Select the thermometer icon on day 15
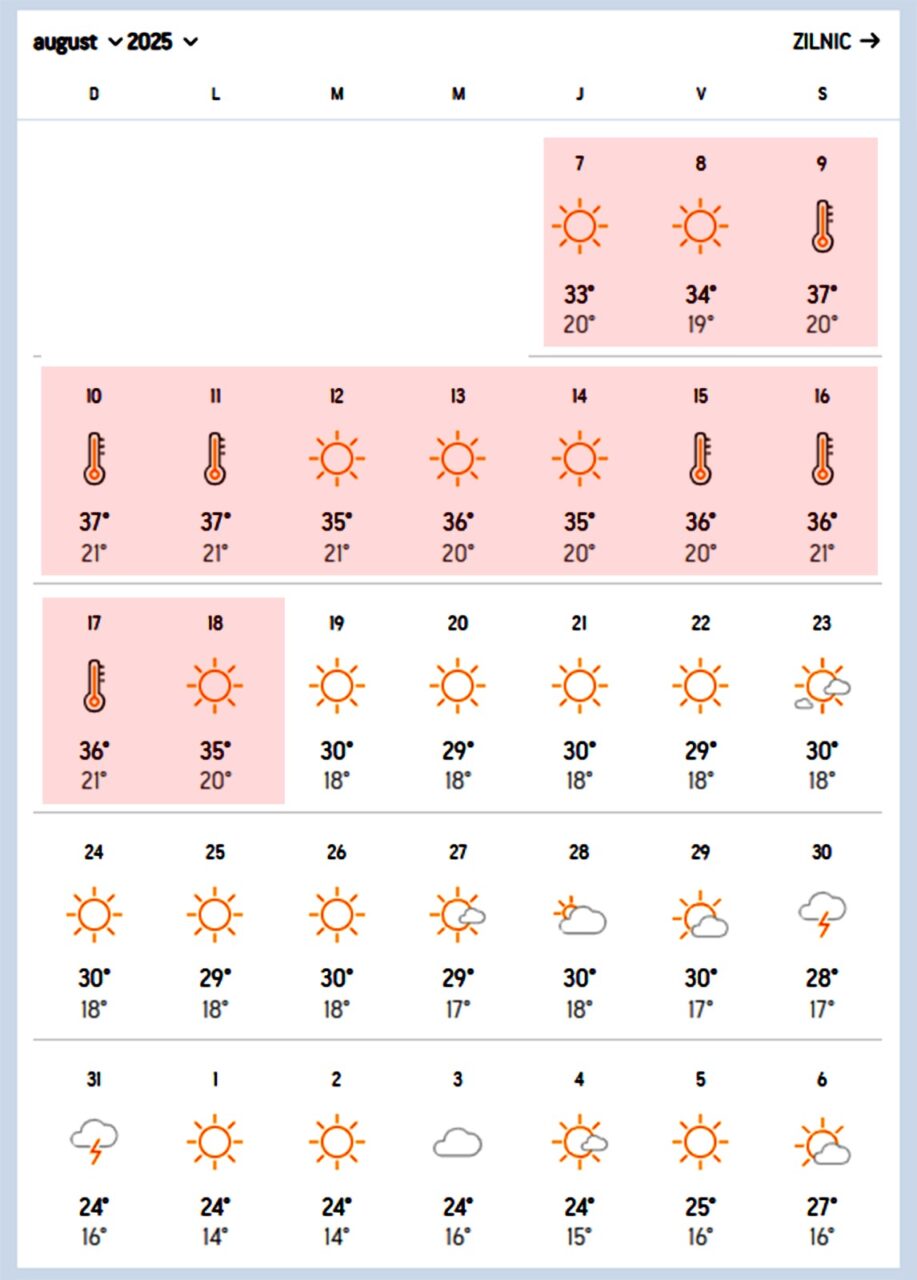Screen dimensions: 917x1280 click(x=700, y=460)
